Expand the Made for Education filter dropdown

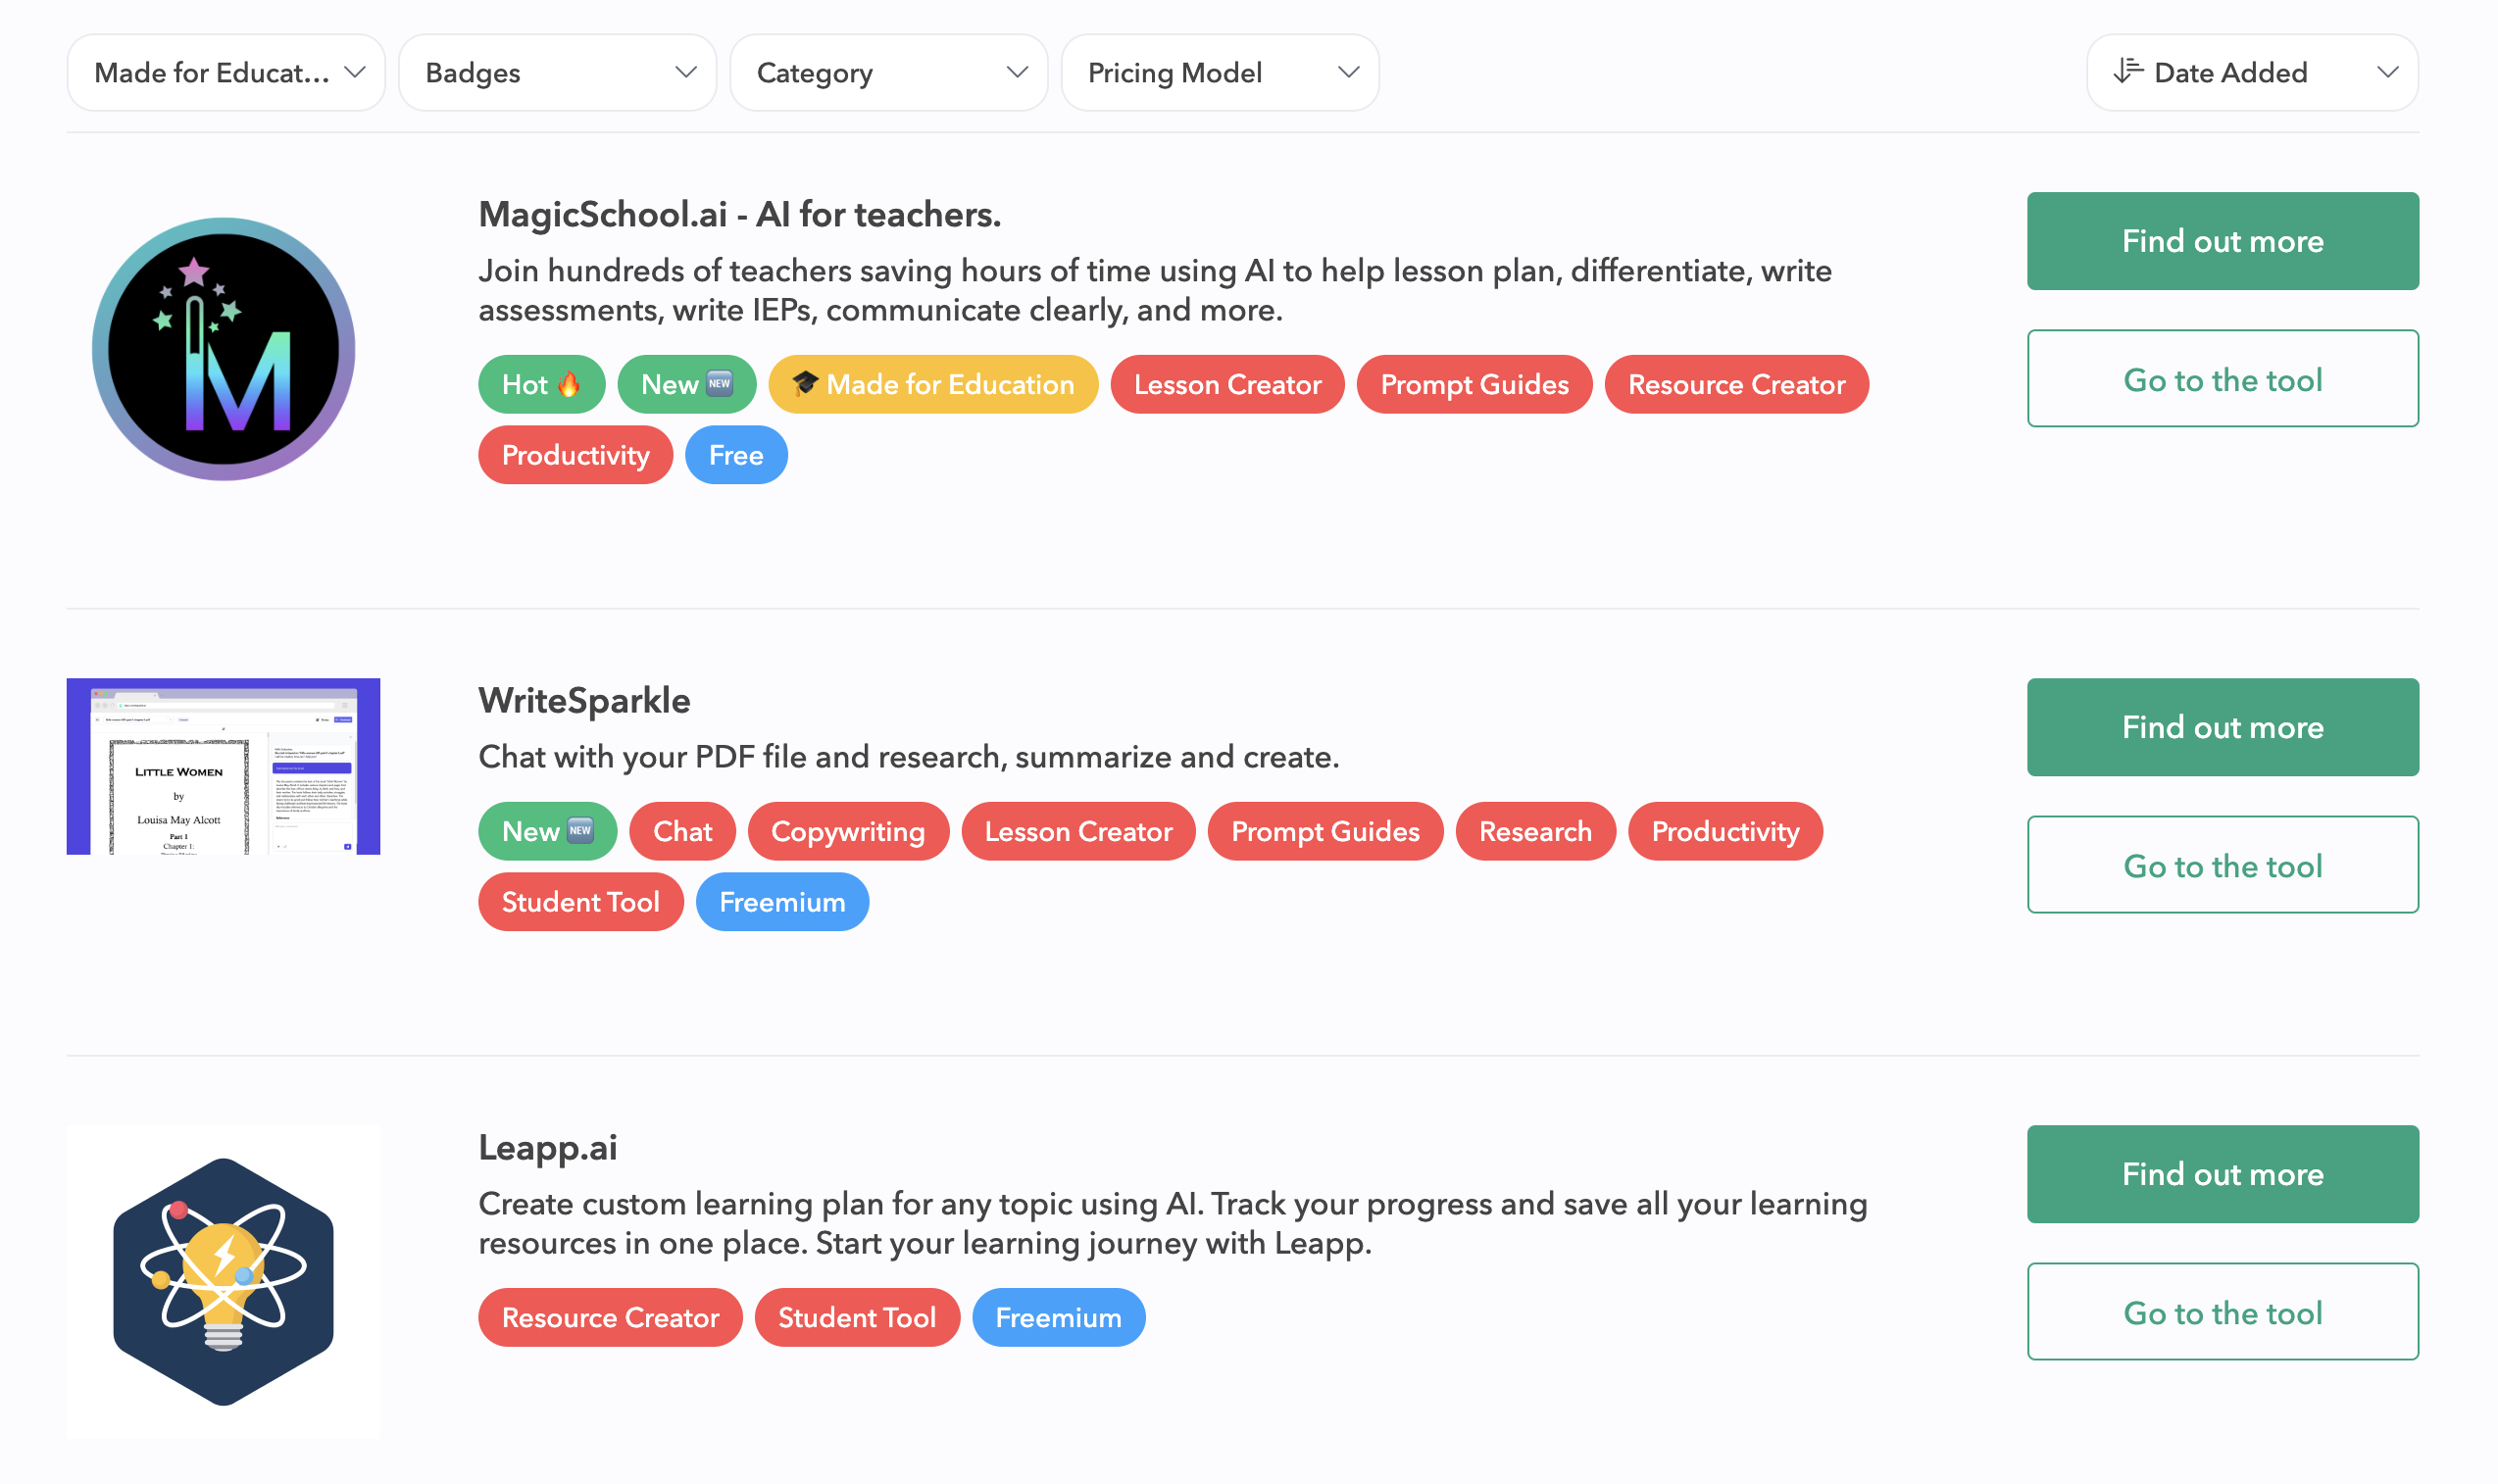(x=226, y=72)
